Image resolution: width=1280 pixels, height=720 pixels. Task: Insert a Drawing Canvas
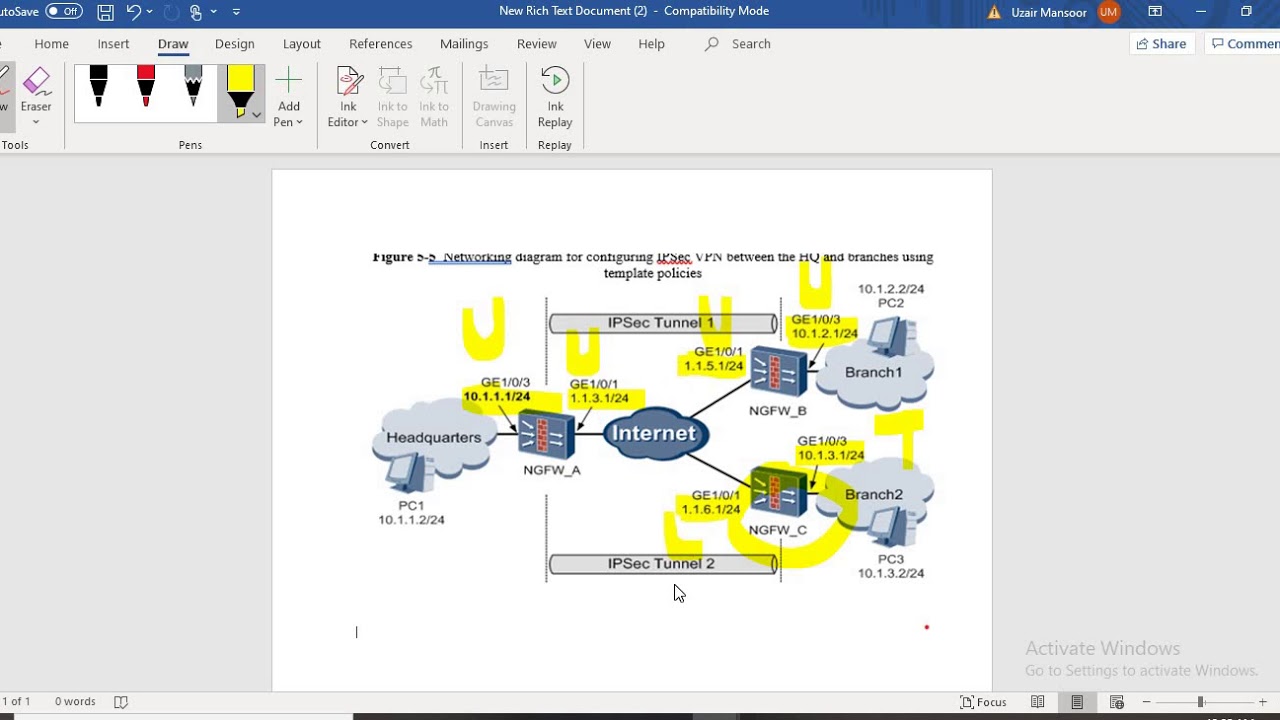[x=494, y=97]
